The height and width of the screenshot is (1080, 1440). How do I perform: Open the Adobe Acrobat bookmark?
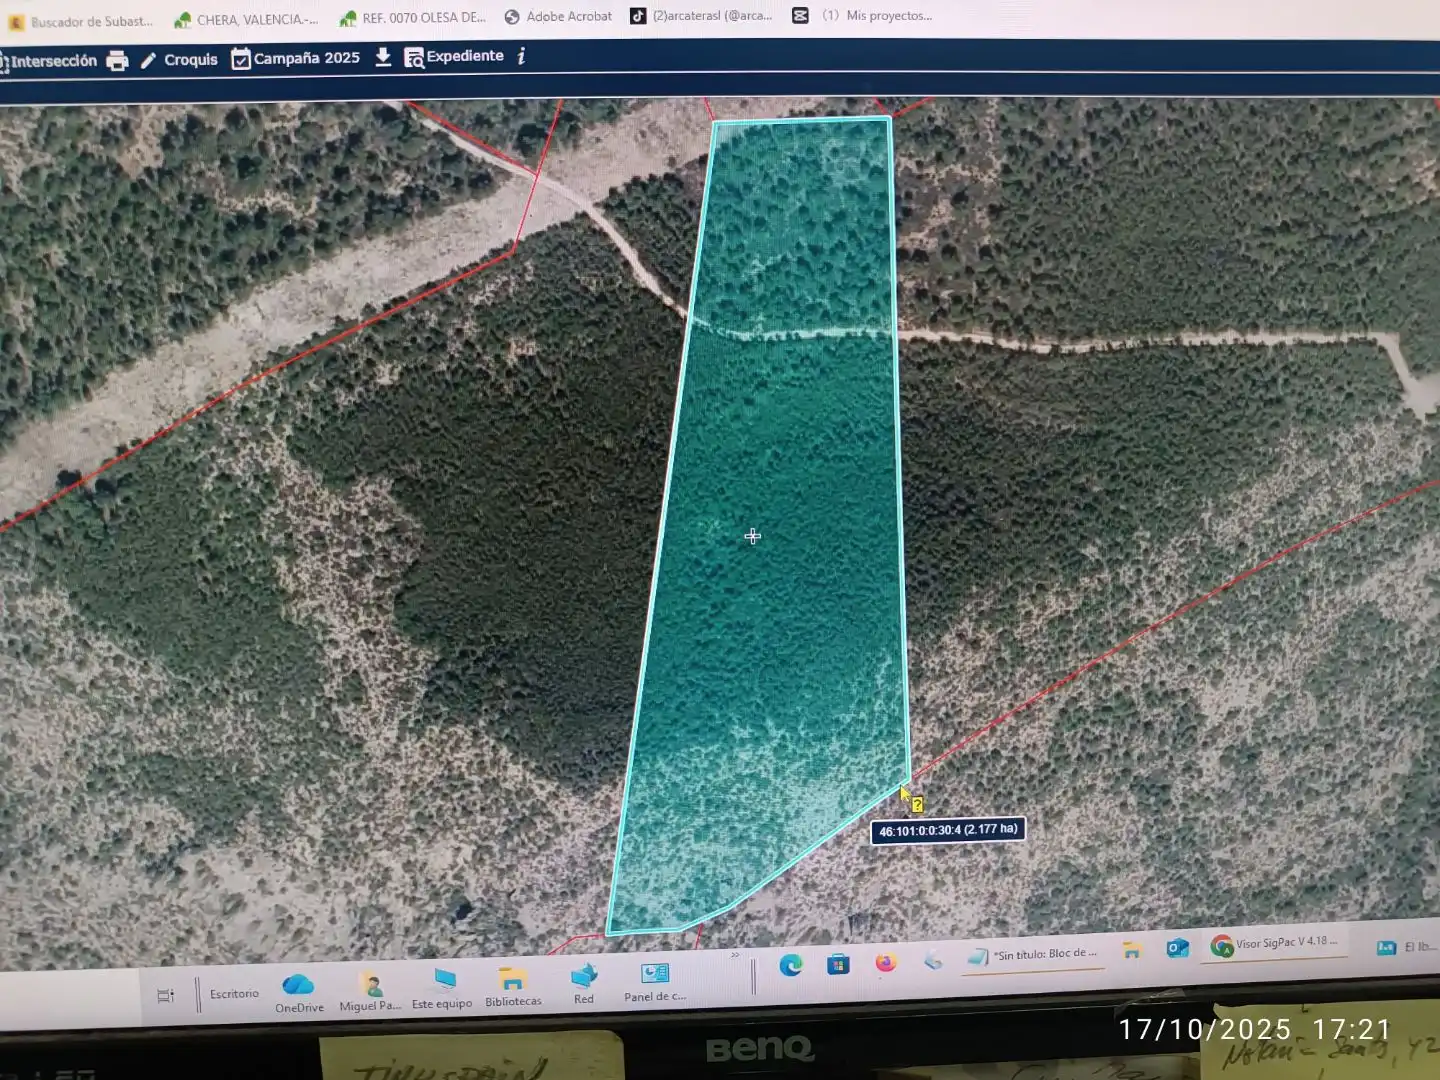[558, 16]
